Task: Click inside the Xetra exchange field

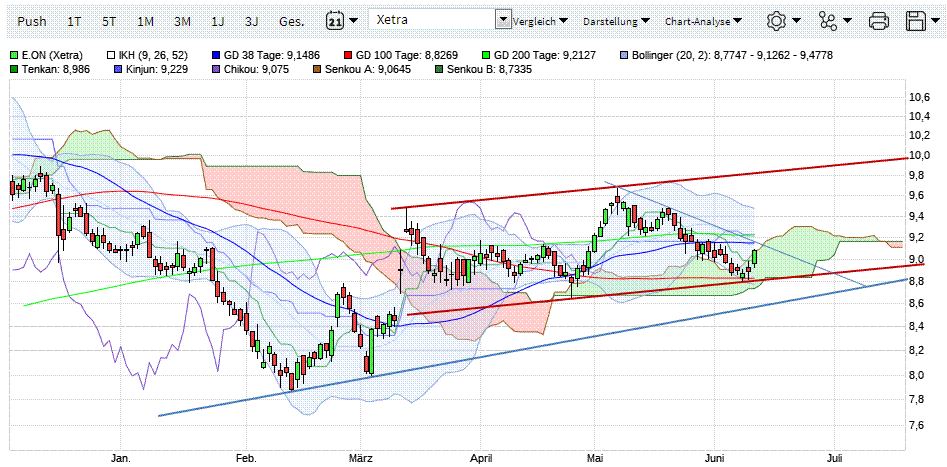Action: click(431, 20)
